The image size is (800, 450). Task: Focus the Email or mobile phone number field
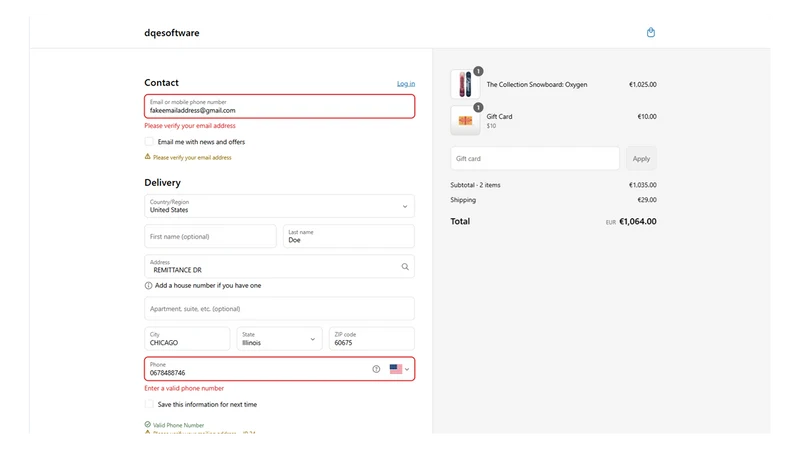279,107
